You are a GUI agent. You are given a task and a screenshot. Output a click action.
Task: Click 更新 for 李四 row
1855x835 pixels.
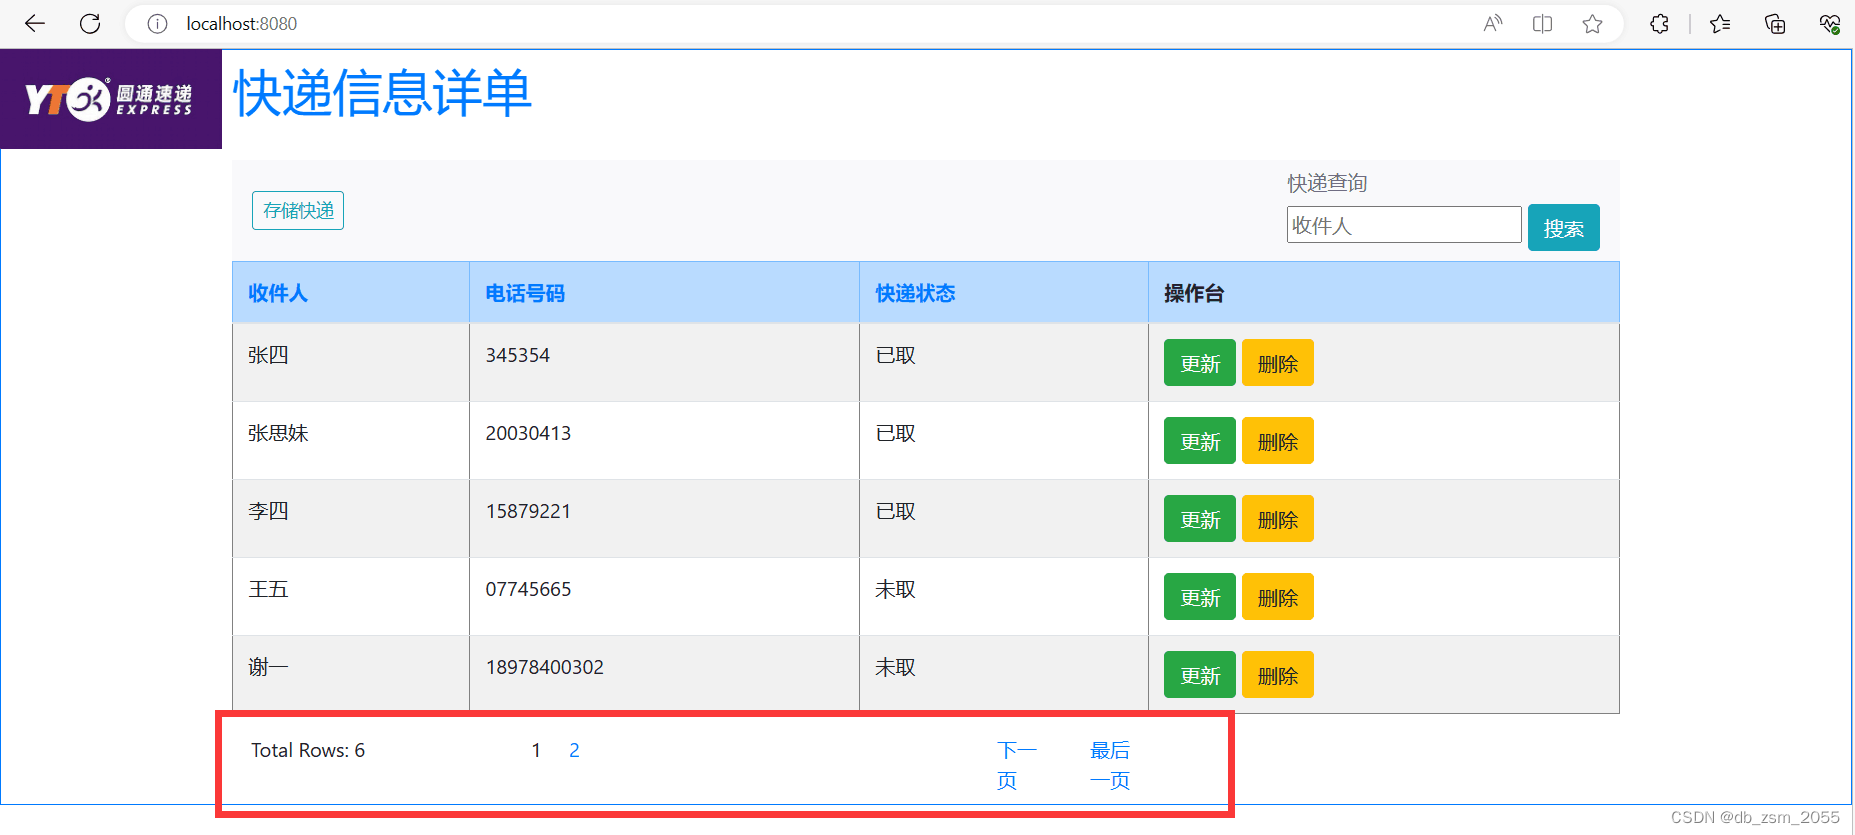click(x=1200, y=519)
